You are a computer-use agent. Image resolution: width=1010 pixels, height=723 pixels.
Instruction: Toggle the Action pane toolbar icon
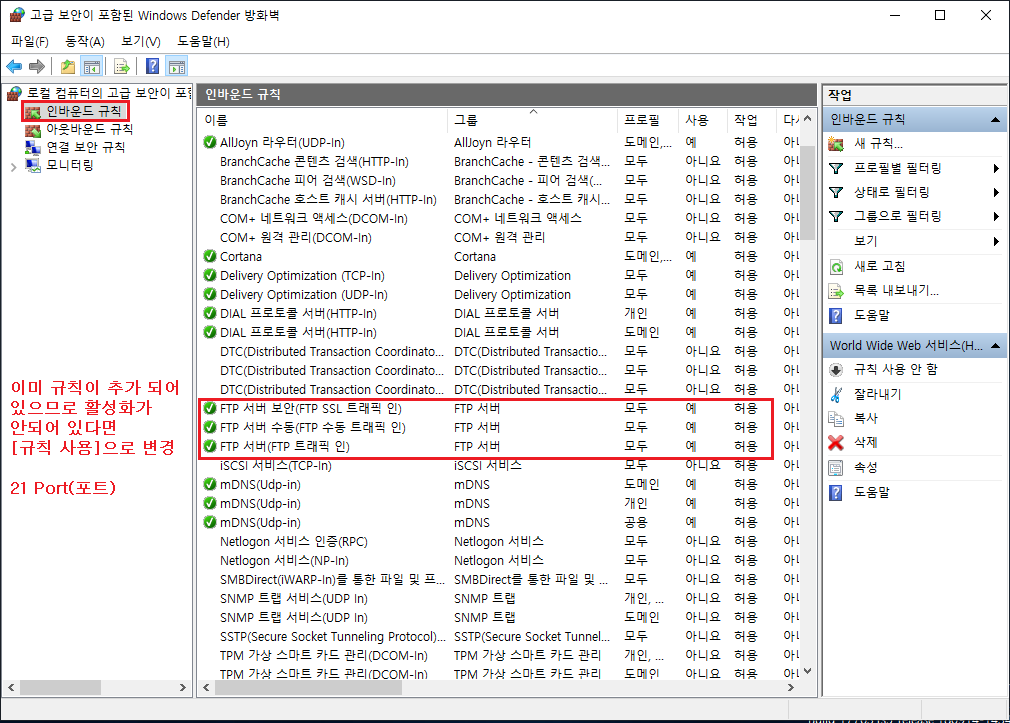point(176,66)
